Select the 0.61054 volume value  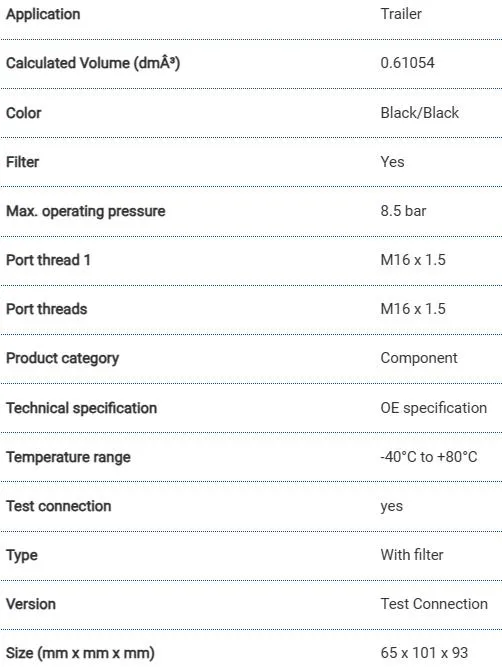[x=407, y=63]
